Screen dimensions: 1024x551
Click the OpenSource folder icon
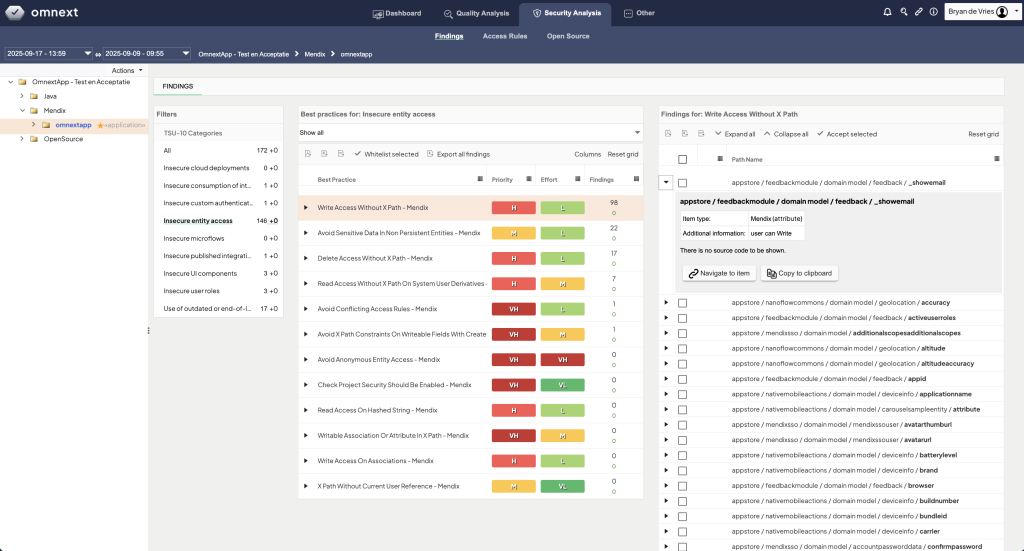(x=34, y=139)
